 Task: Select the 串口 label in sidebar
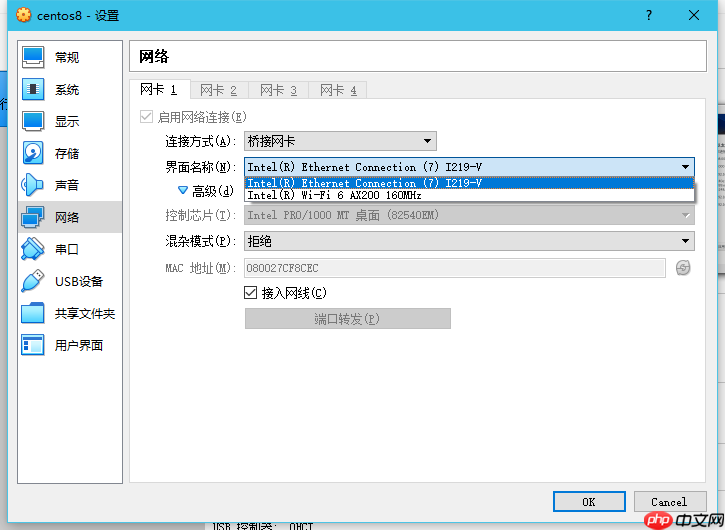(x=67, y=249)
